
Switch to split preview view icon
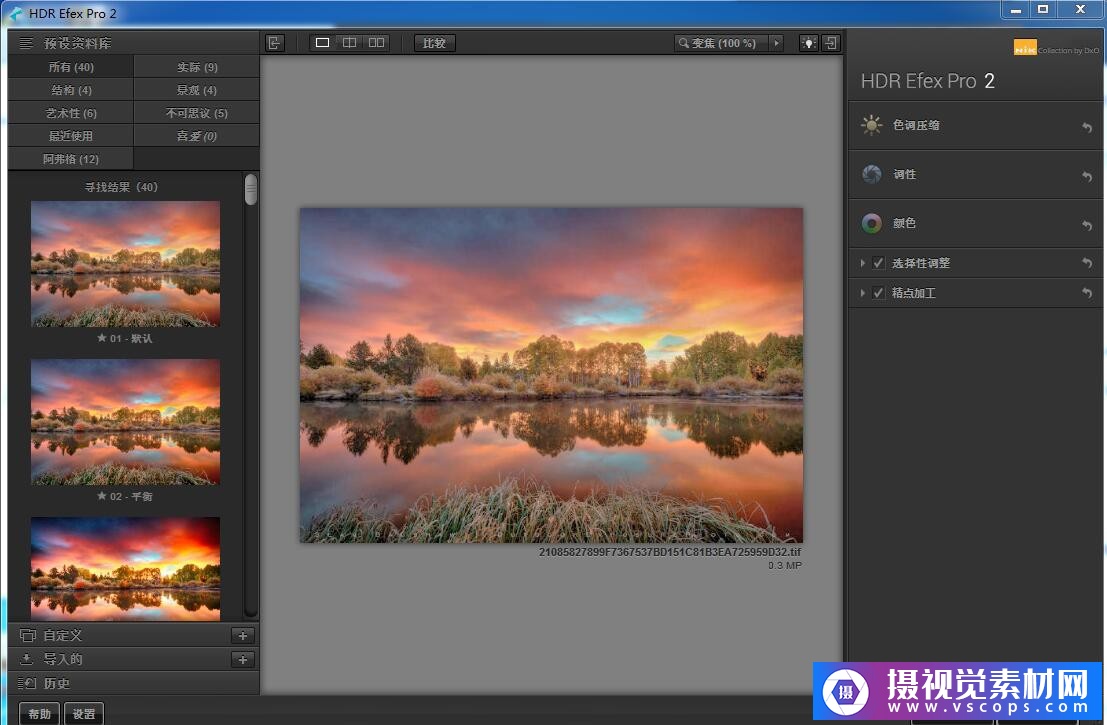tap(349, 43)
